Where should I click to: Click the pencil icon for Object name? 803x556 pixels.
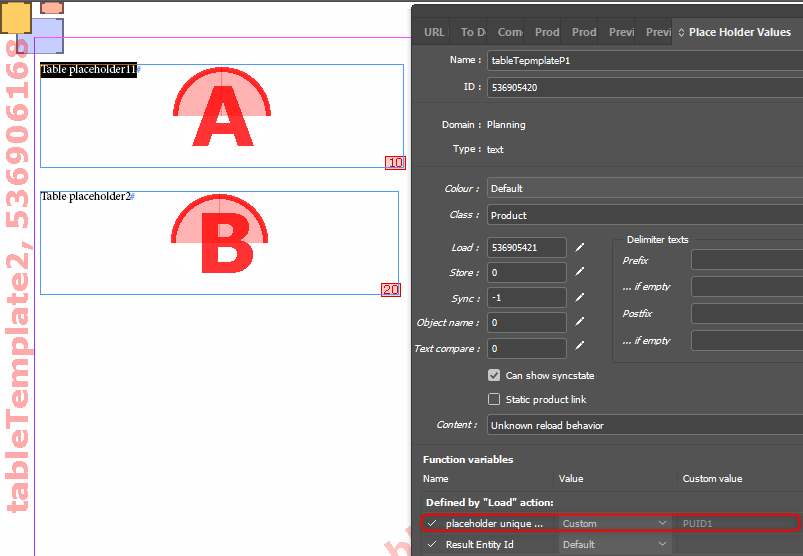[x=580, y=322]
